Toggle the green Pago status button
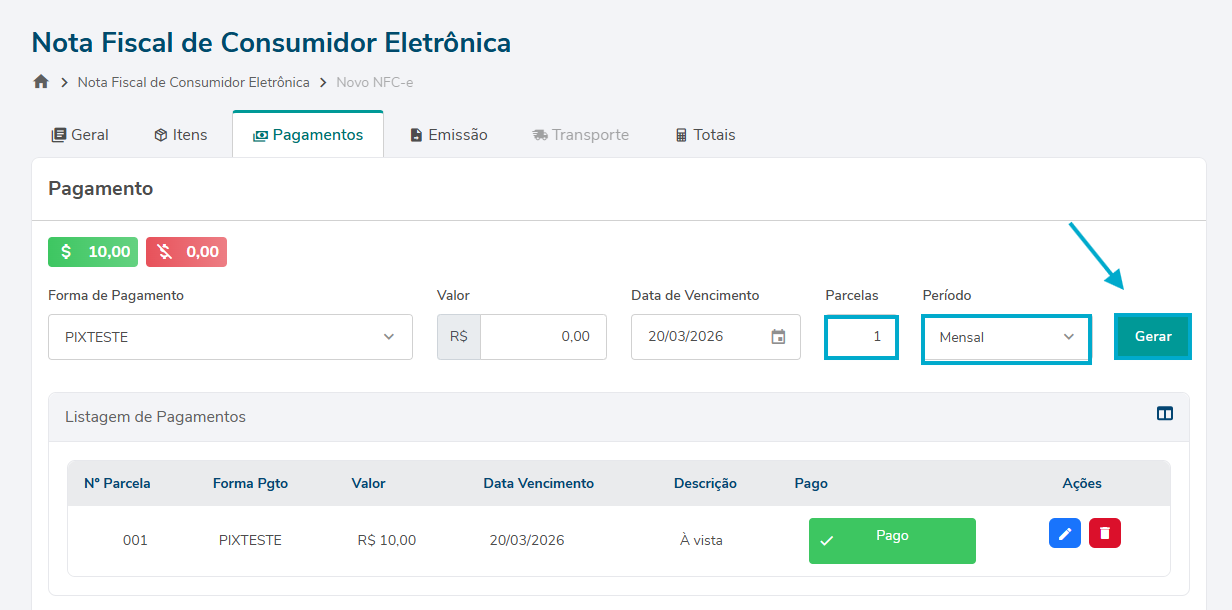1232x610 pixels. coord(891,541)
